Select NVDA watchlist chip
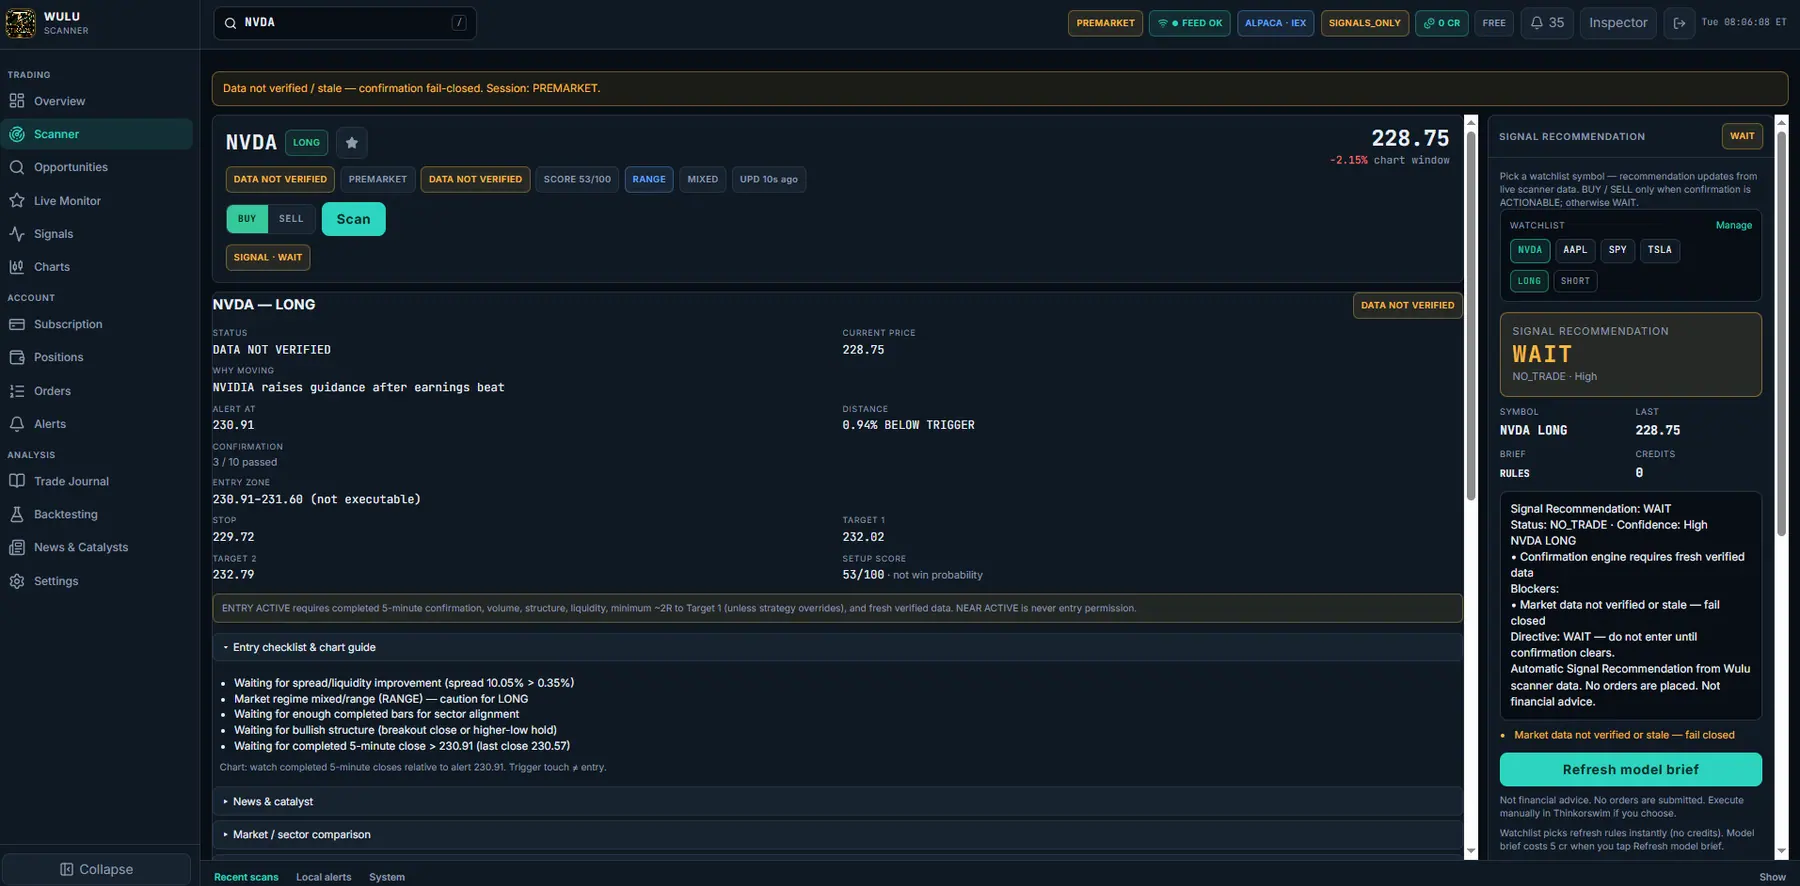The image size is (1800, 886). coord(1530,250)
